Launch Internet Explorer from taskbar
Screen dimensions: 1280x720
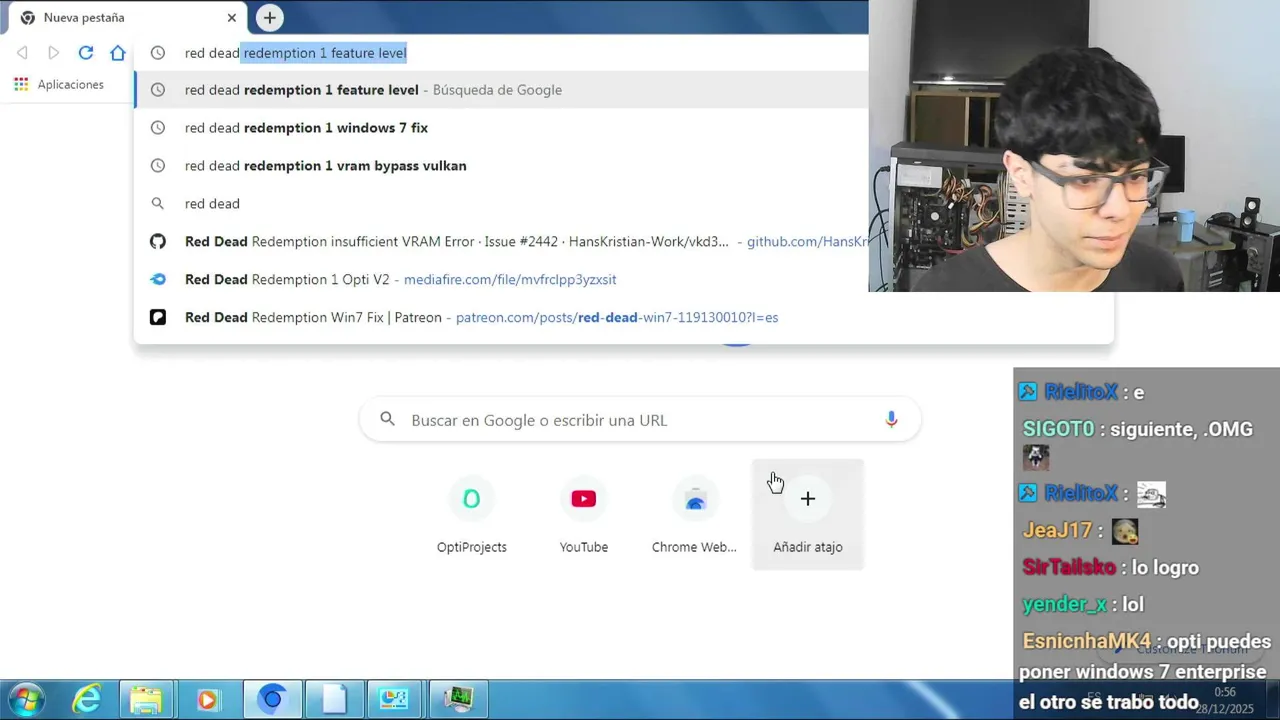[x=87, y=699]
